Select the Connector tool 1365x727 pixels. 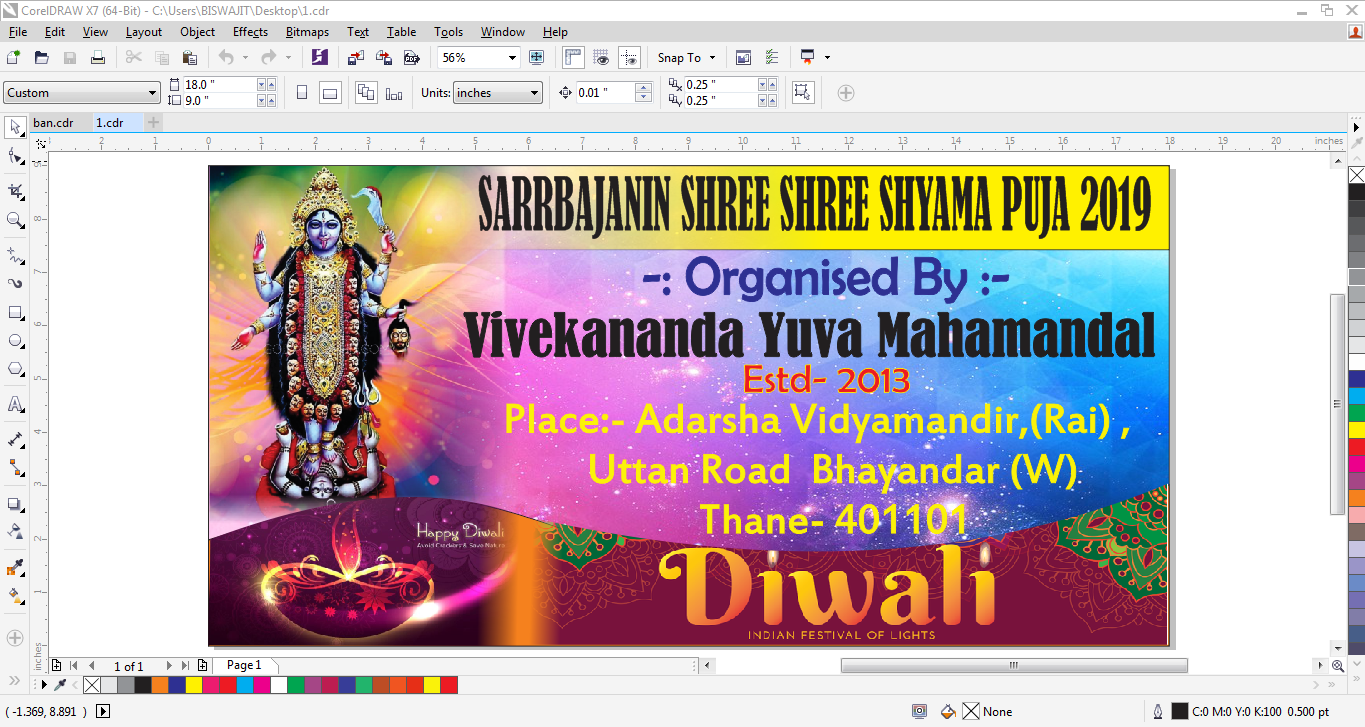[15, 468]
